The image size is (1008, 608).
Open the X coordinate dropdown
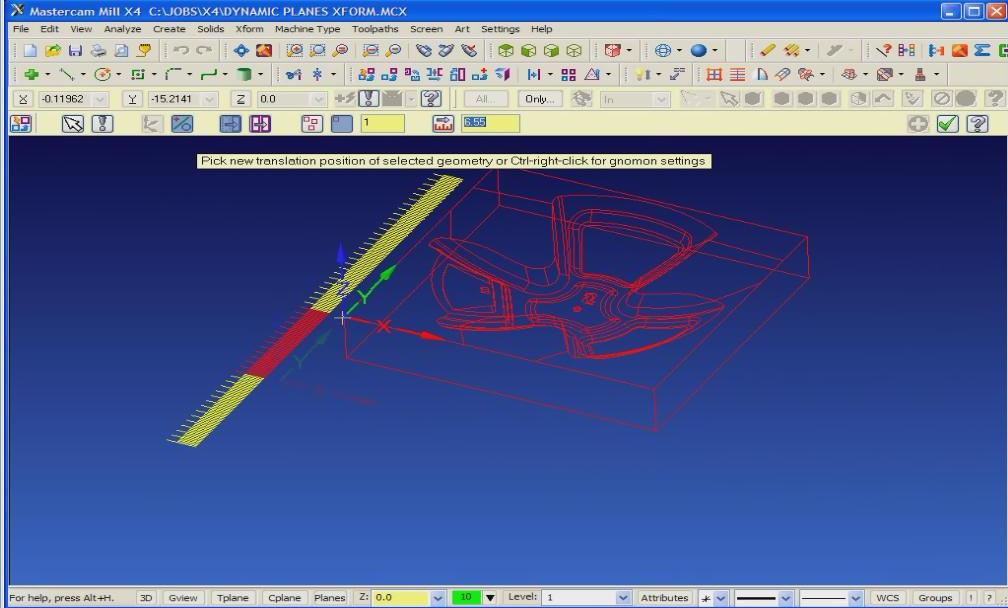coord(100,99)
